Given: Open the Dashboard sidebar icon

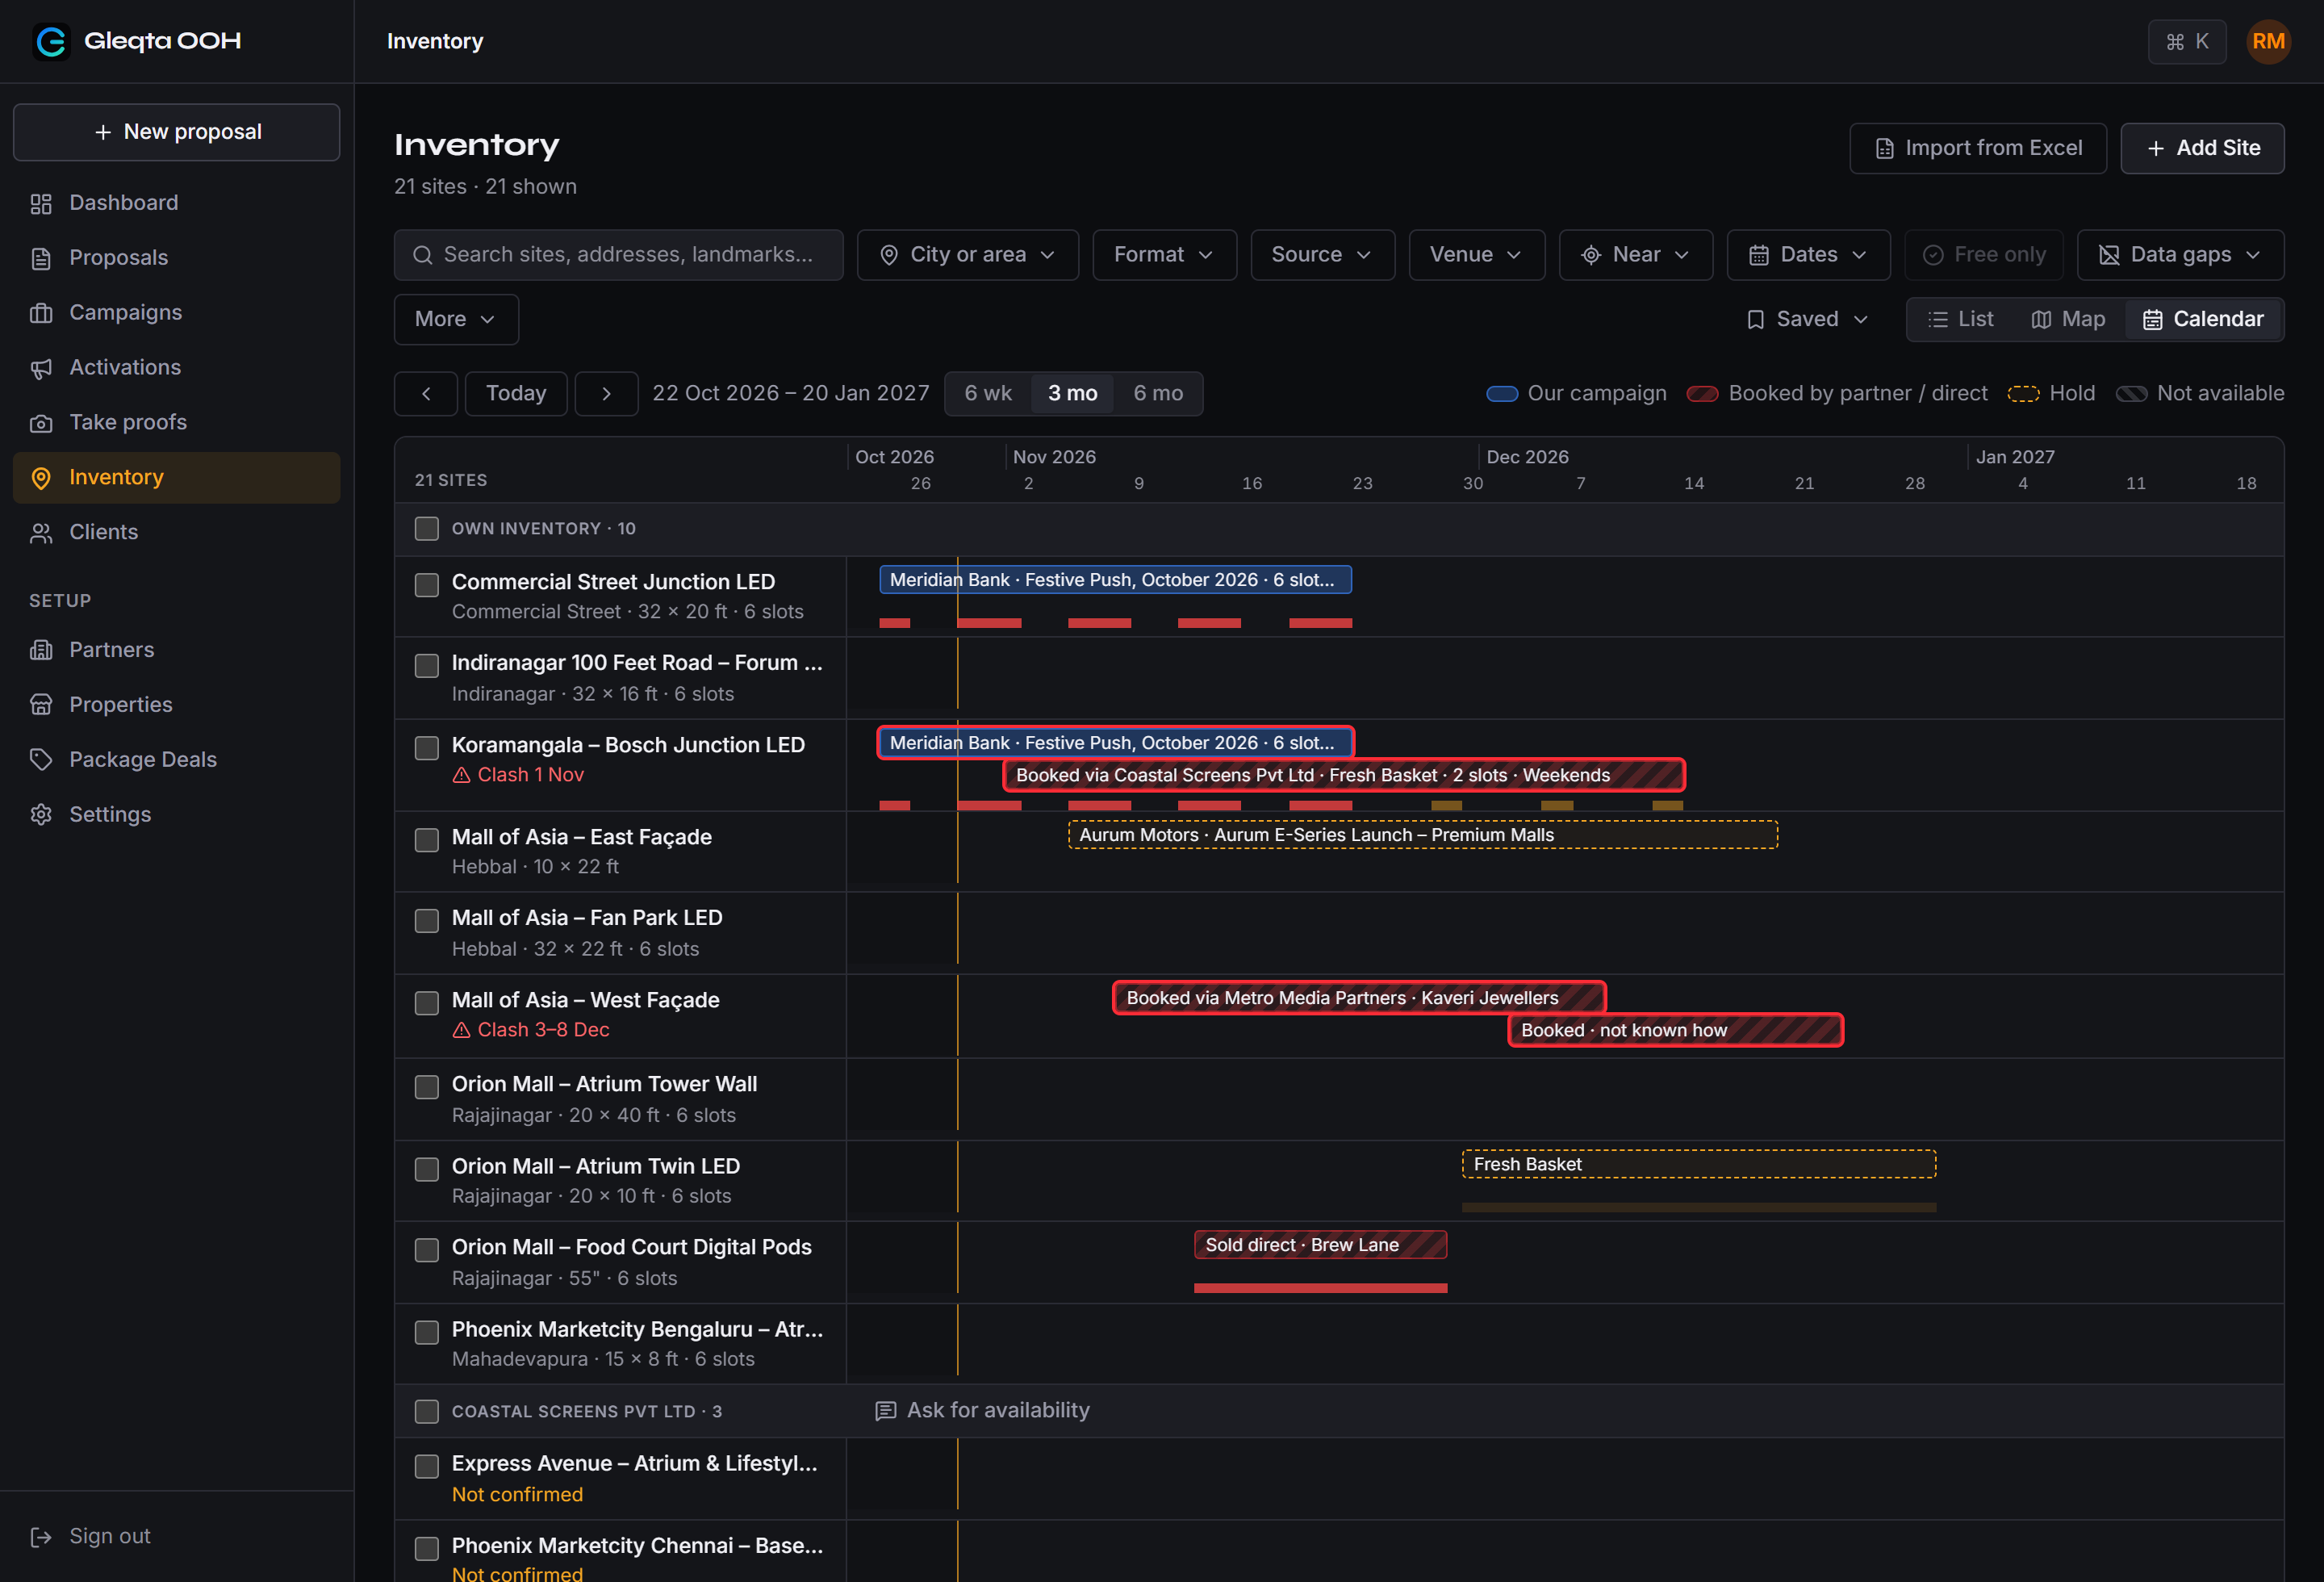Looking at the screenshot, I should [x=41, y=203].
